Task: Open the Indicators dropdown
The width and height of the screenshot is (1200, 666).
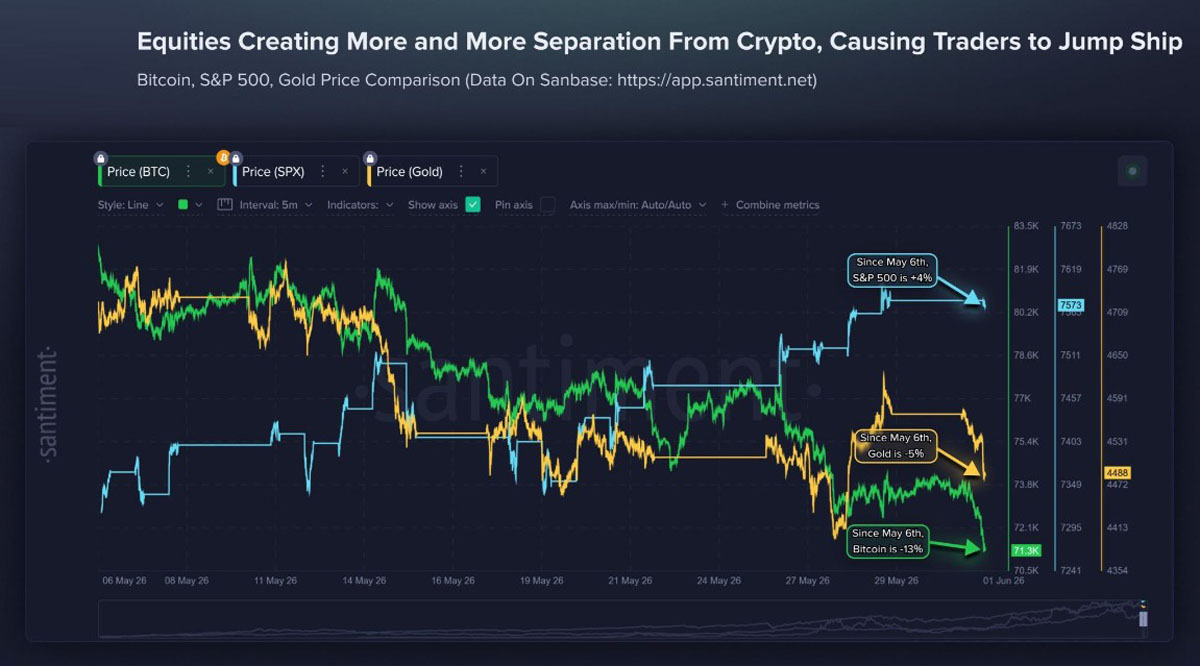Action: [359, 205]
